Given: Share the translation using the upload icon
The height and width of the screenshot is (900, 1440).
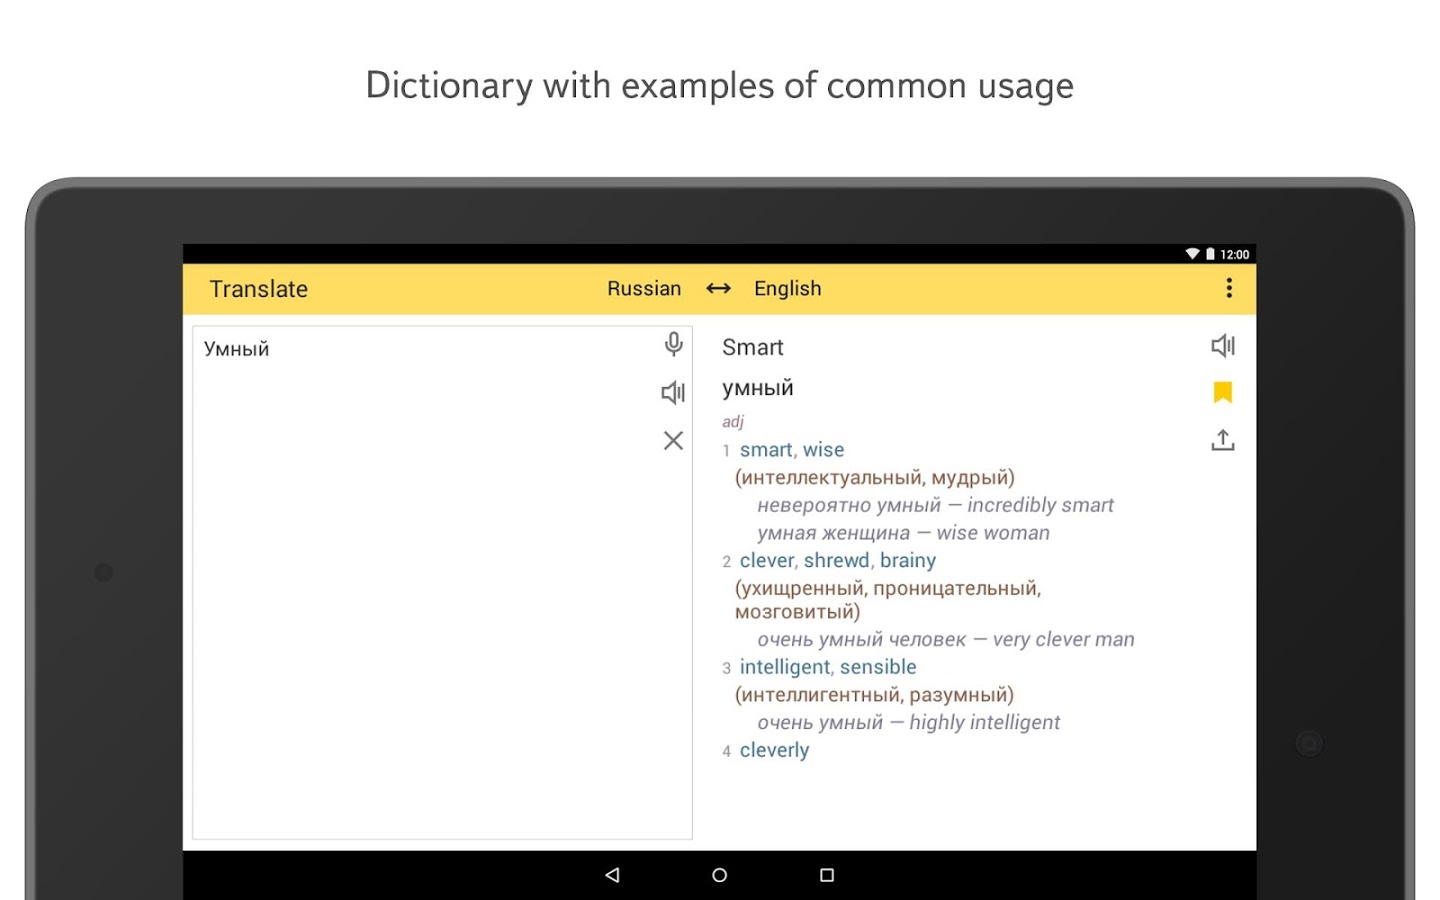Looking at the screenshot, I should click(x=1223, y=440).
